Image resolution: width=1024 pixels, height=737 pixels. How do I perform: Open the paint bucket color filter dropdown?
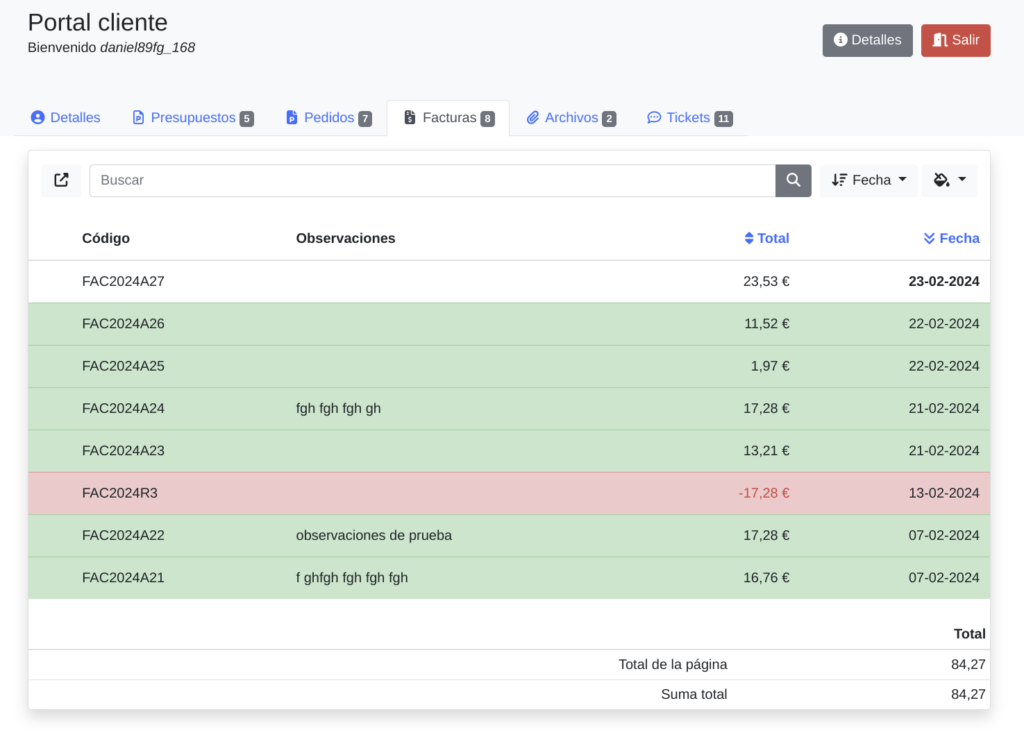pyautogui.click(x=949, y=180)
